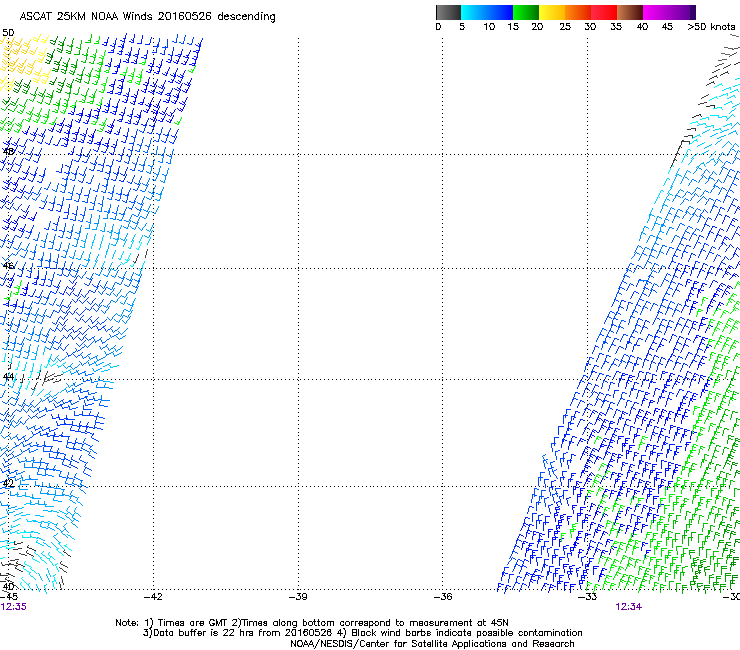Pick the brown 35-40 knots color band
The image size is (740, 650).
coord(630,12)
